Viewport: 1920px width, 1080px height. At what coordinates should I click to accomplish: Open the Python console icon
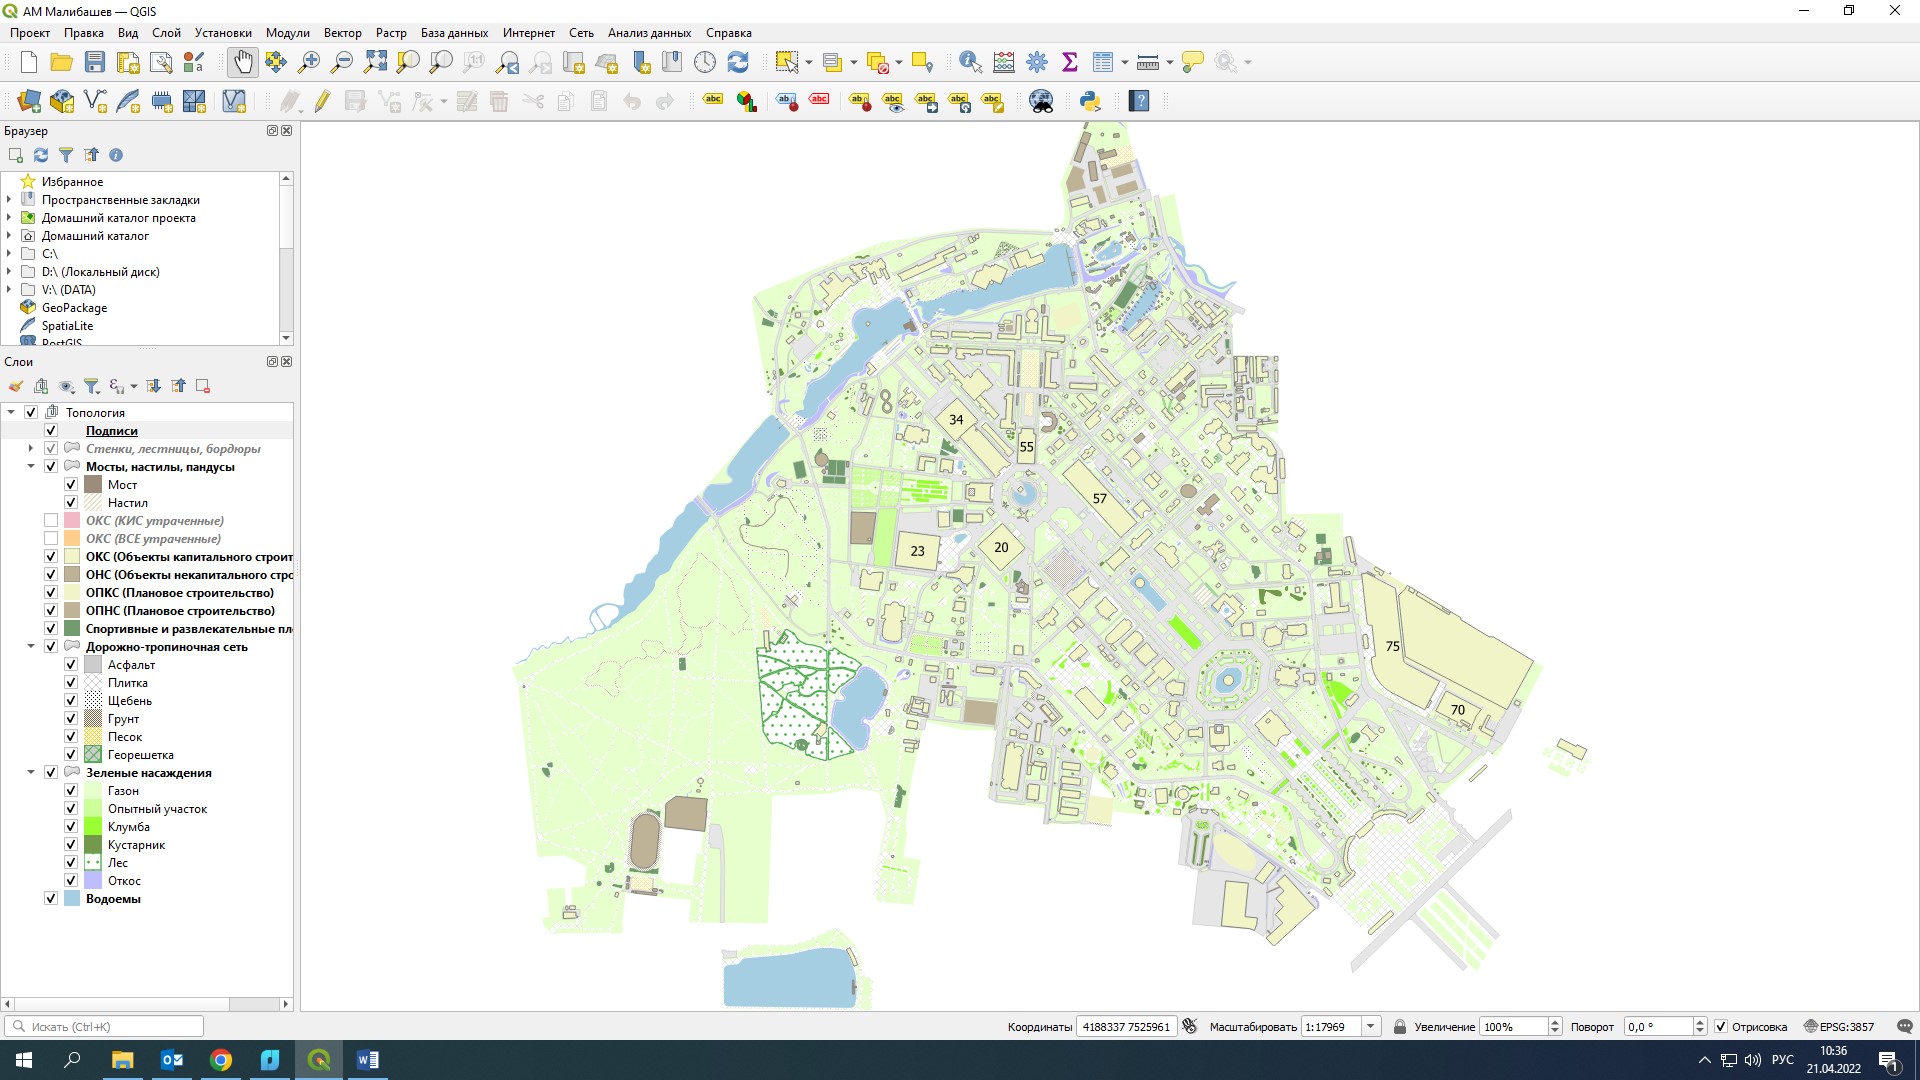[1090, 101]
